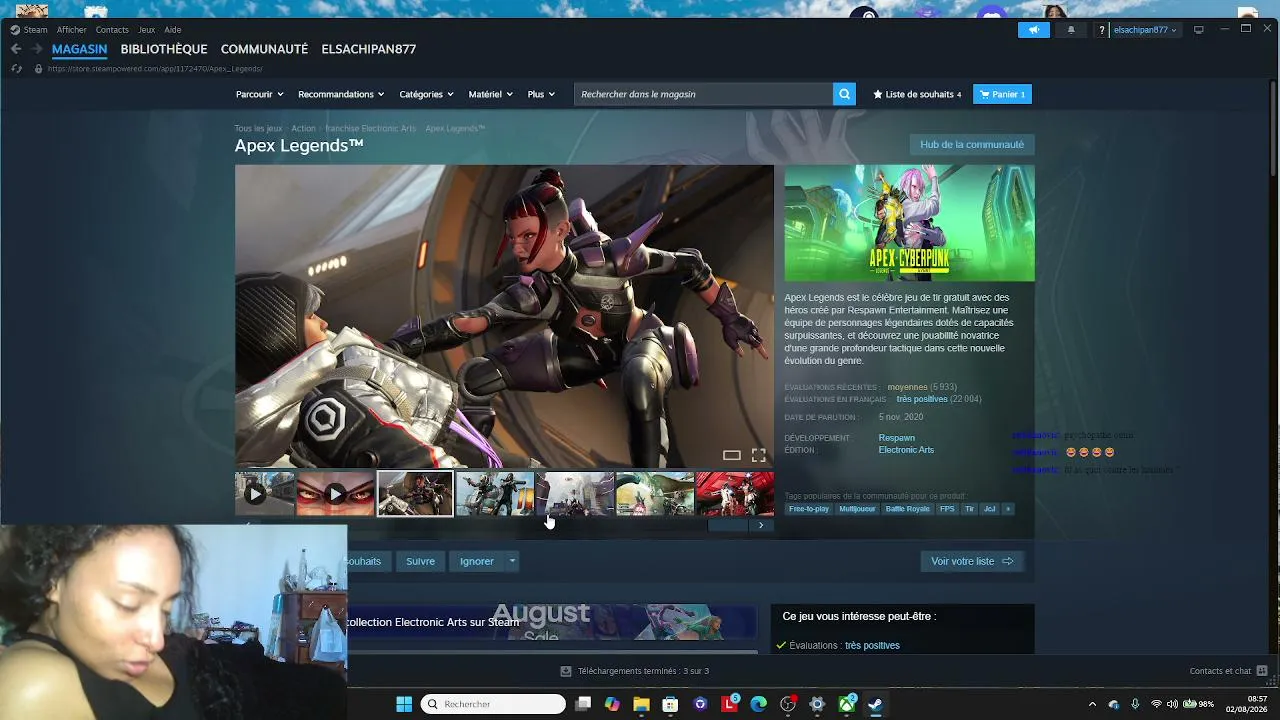Image resolution: width=1280 pixels, height=720 pixels.
Task: Open the Catégories dropdown
Action: tap(426, 94)
